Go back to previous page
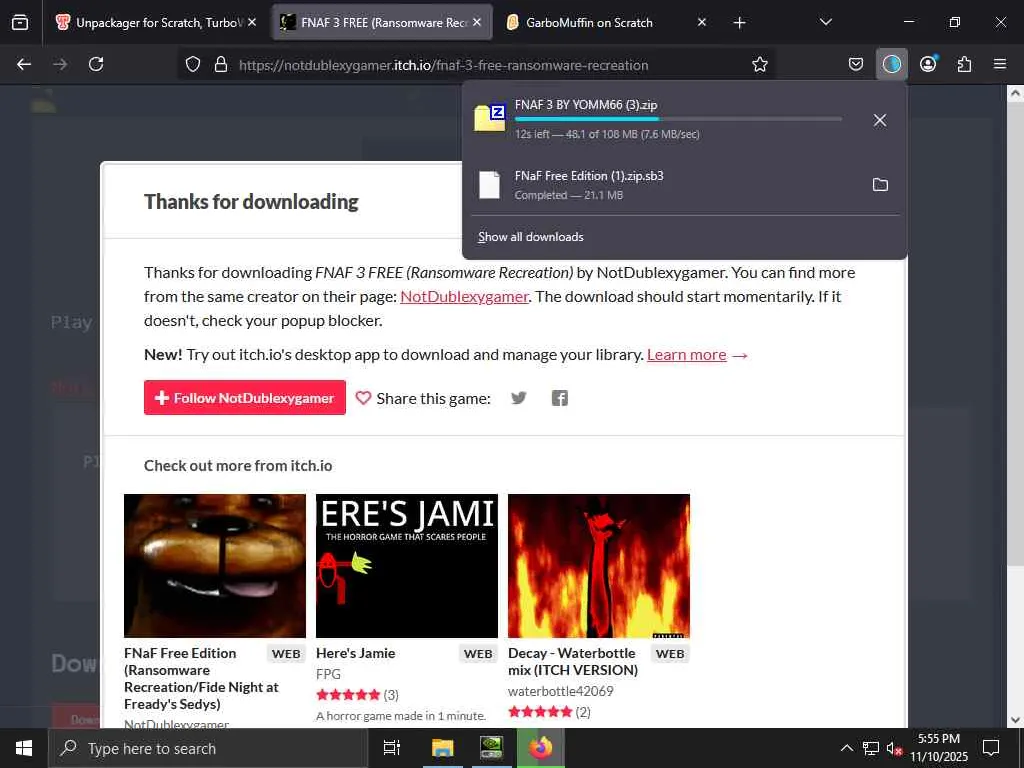Image resolution: width=1024 pixels, height=768 pixels. pos(24,64)
